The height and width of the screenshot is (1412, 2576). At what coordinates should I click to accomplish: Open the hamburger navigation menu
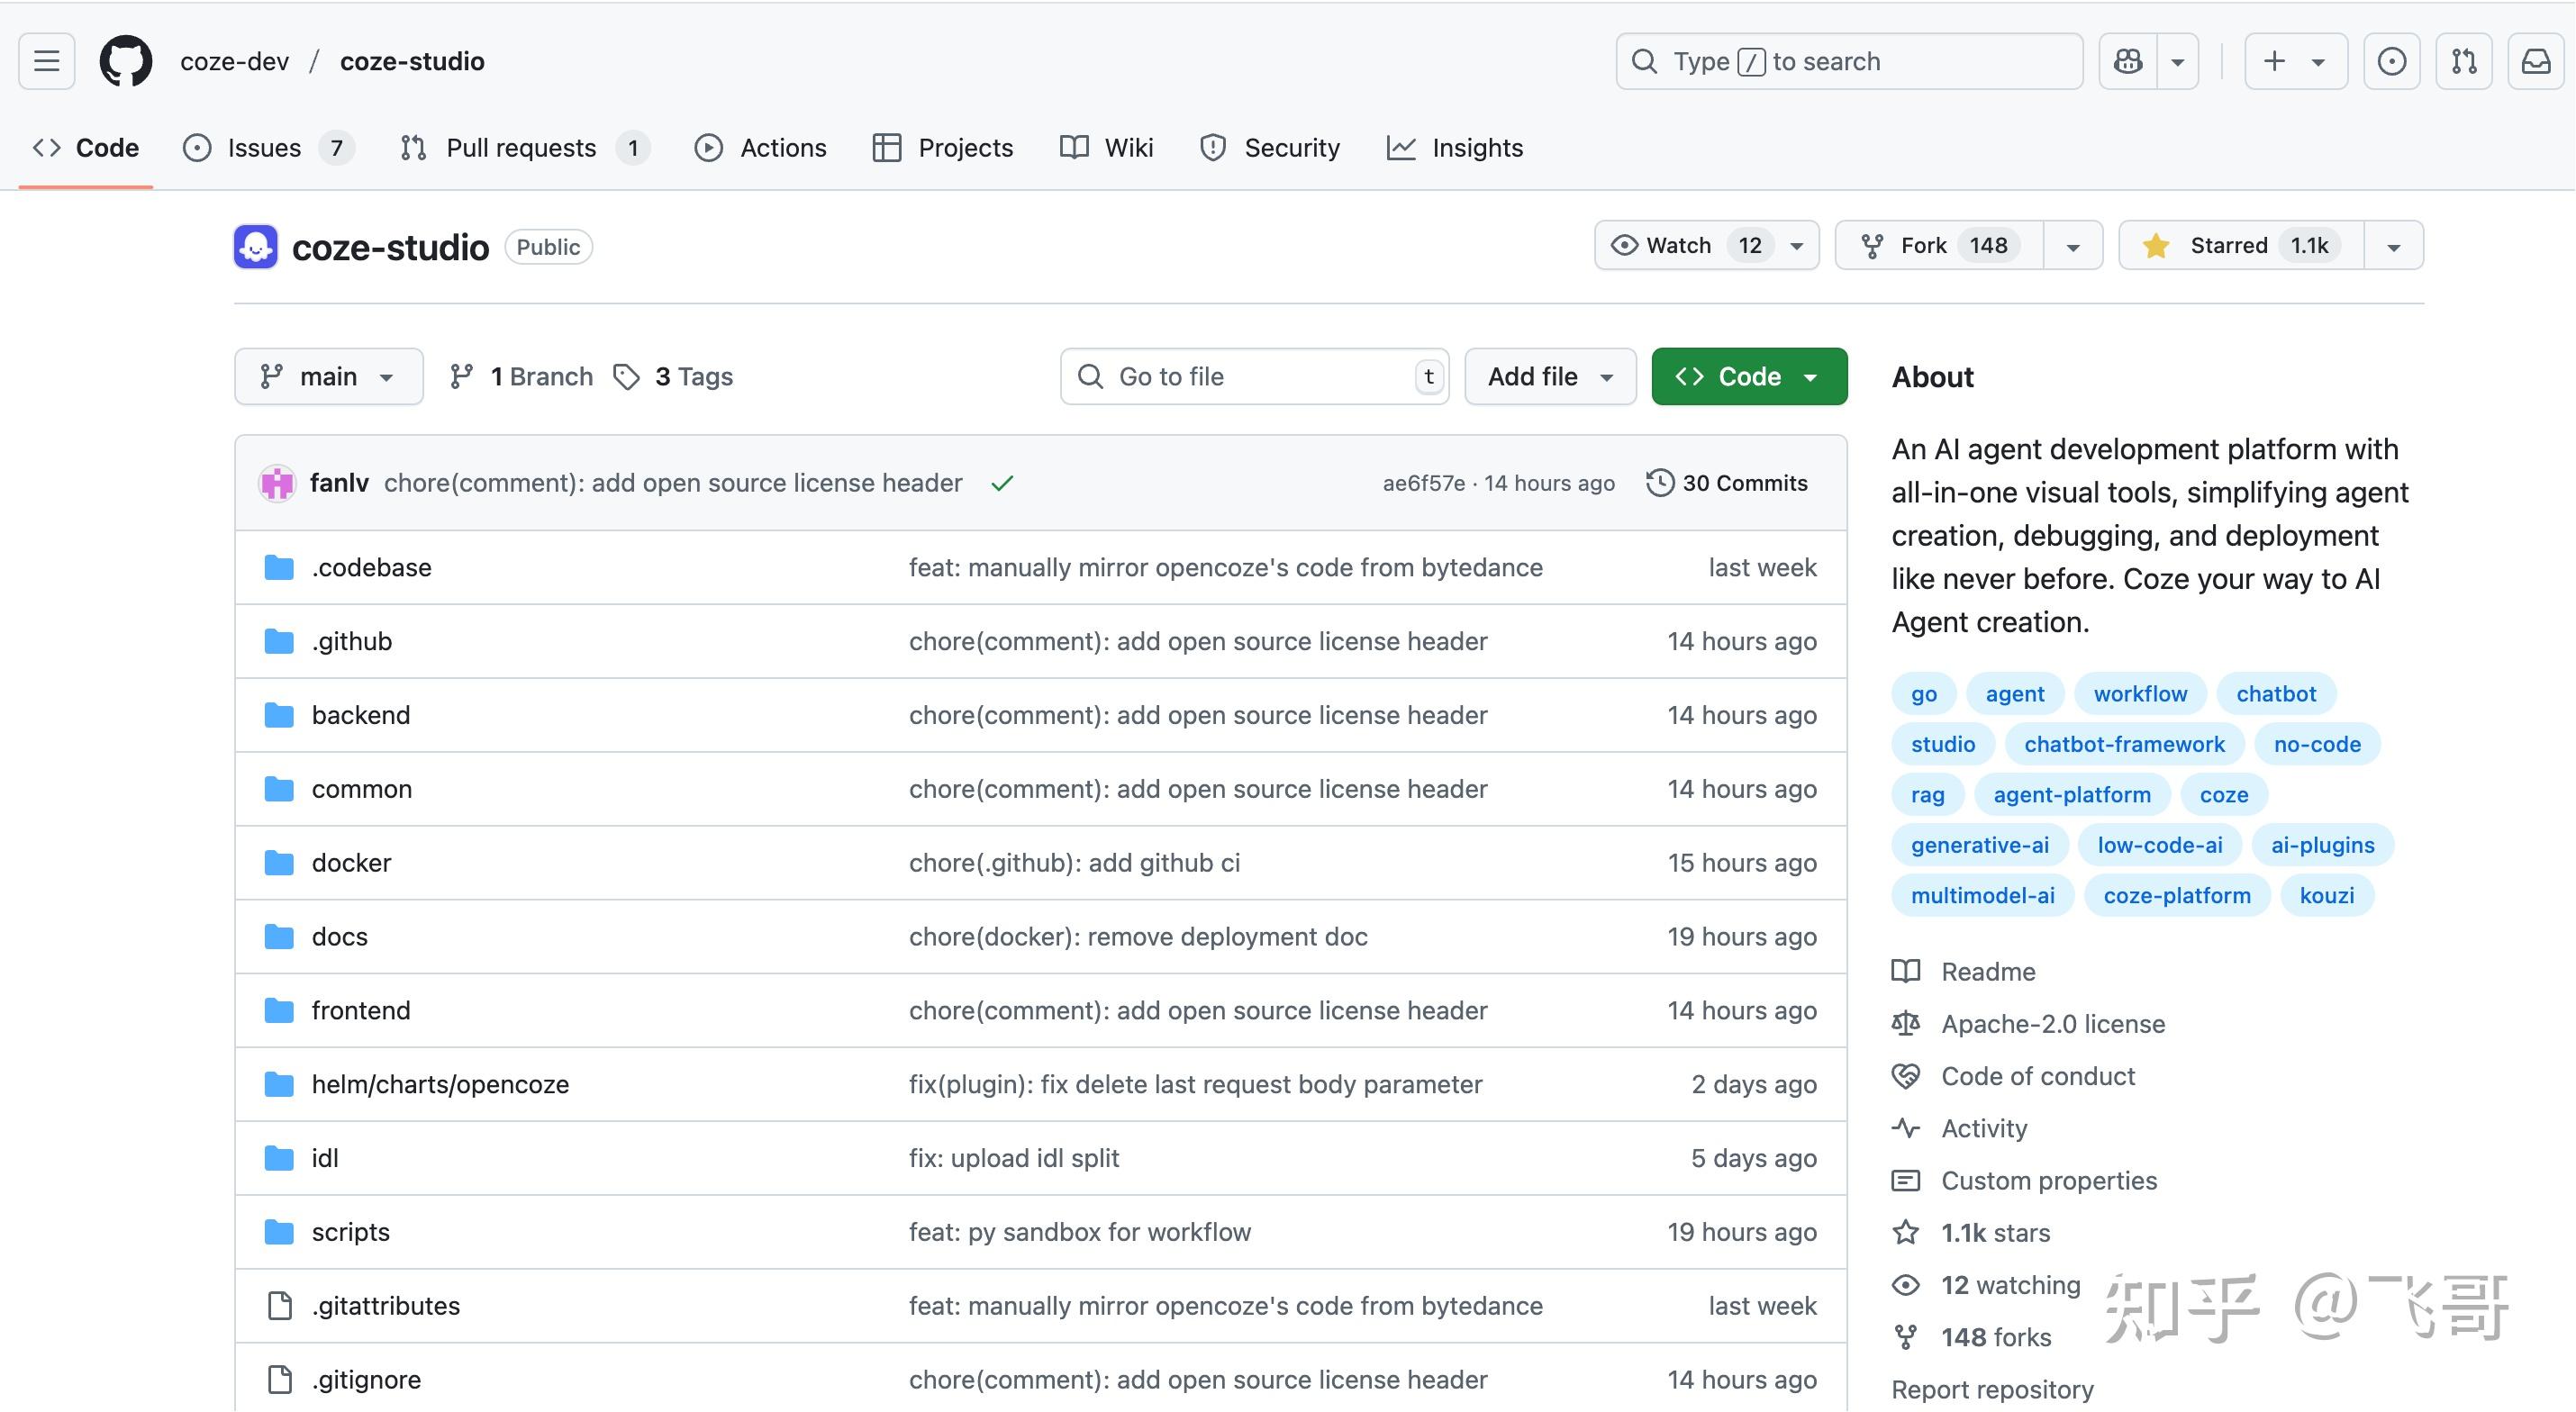click(x=46, y=61)
